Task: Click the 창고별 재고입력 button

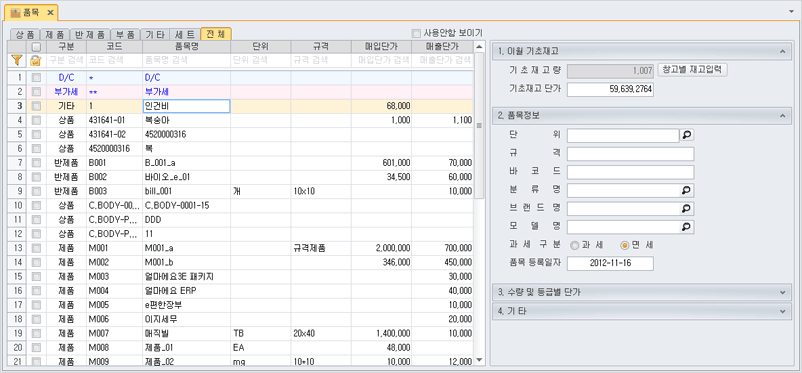Action: [692, 70]
